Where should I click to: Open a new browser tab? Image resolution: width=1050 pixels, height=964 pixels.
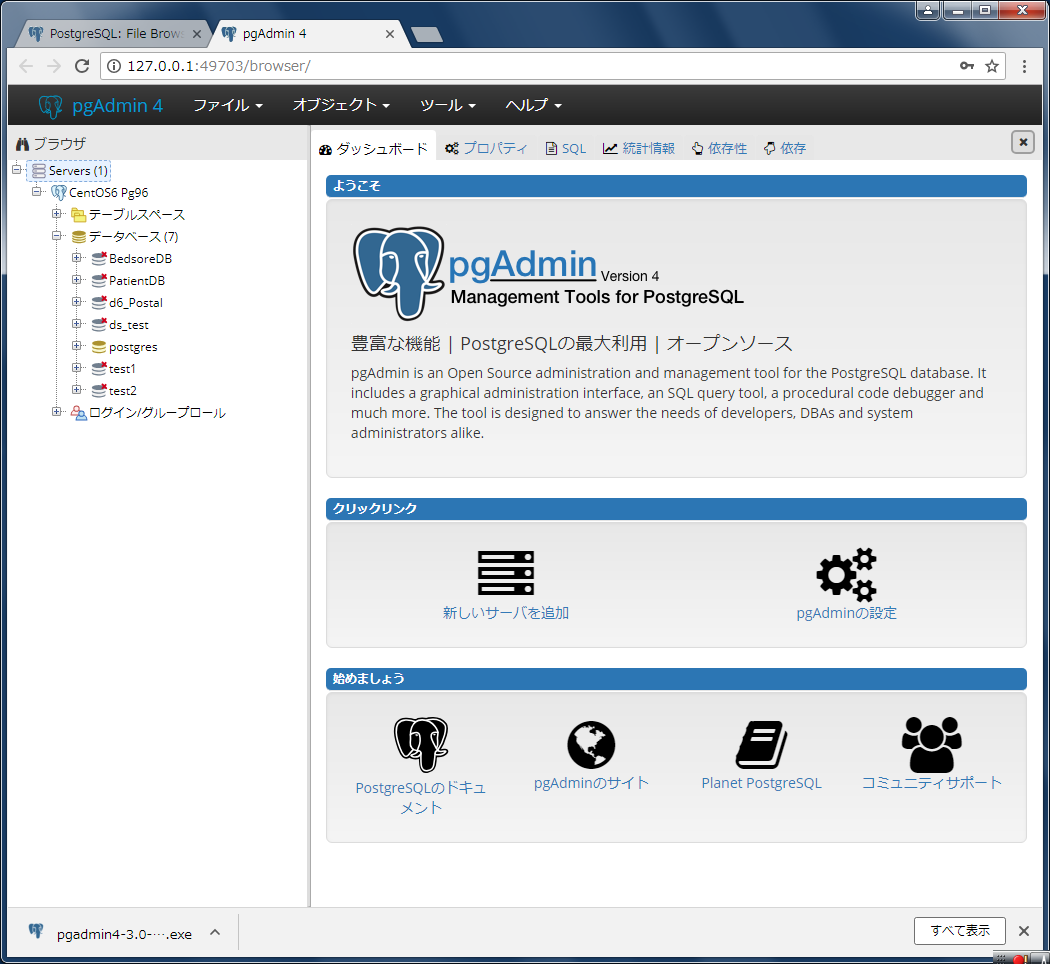427,34
